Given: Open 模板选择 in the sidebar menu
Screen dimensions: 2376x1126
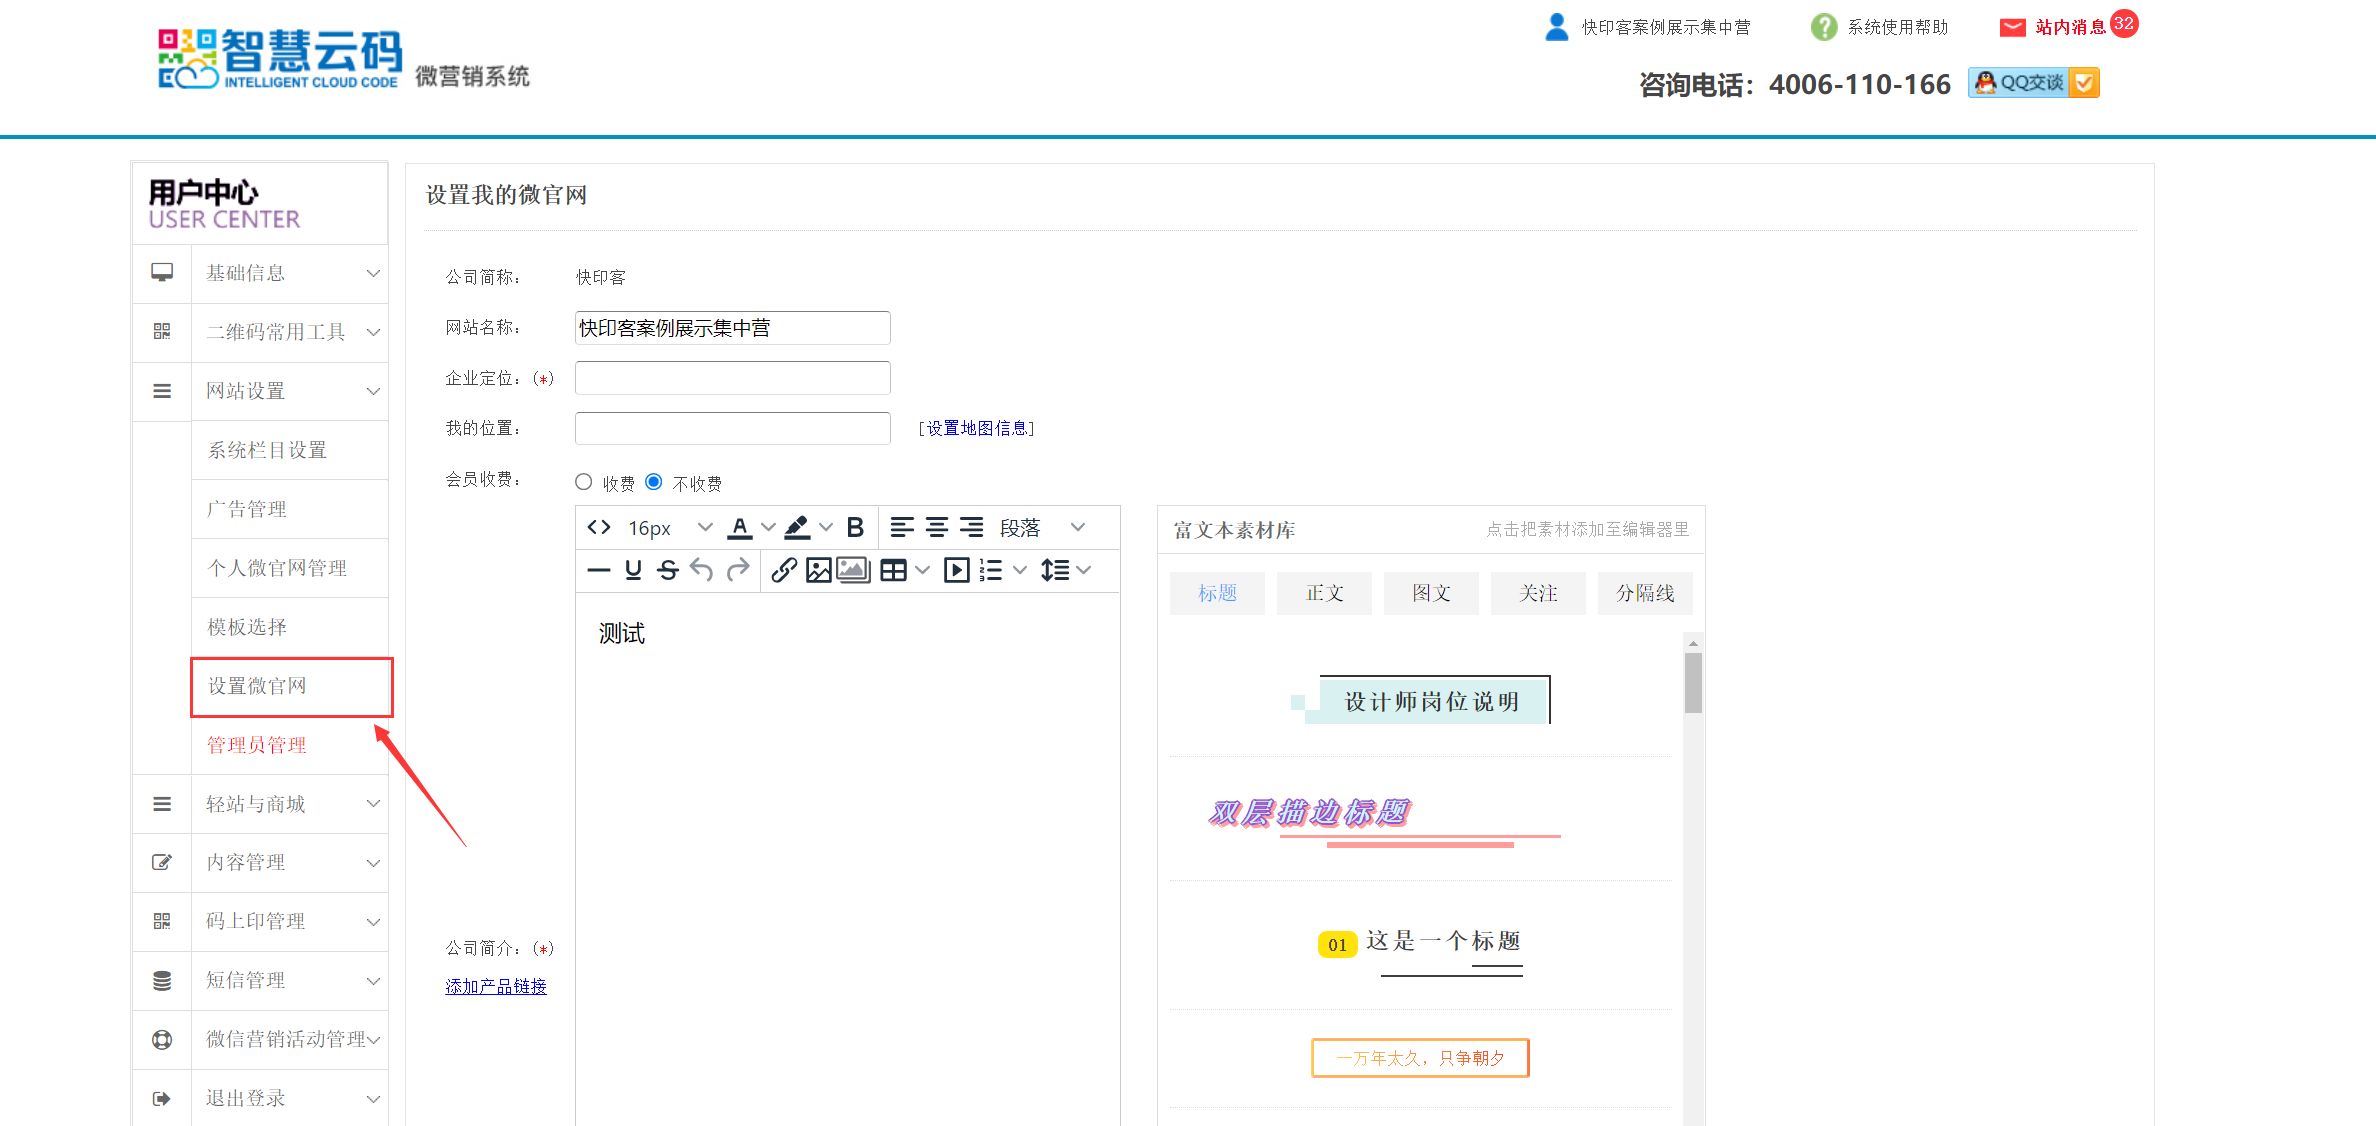Looking at the screenshot, I should click(247, 627).
